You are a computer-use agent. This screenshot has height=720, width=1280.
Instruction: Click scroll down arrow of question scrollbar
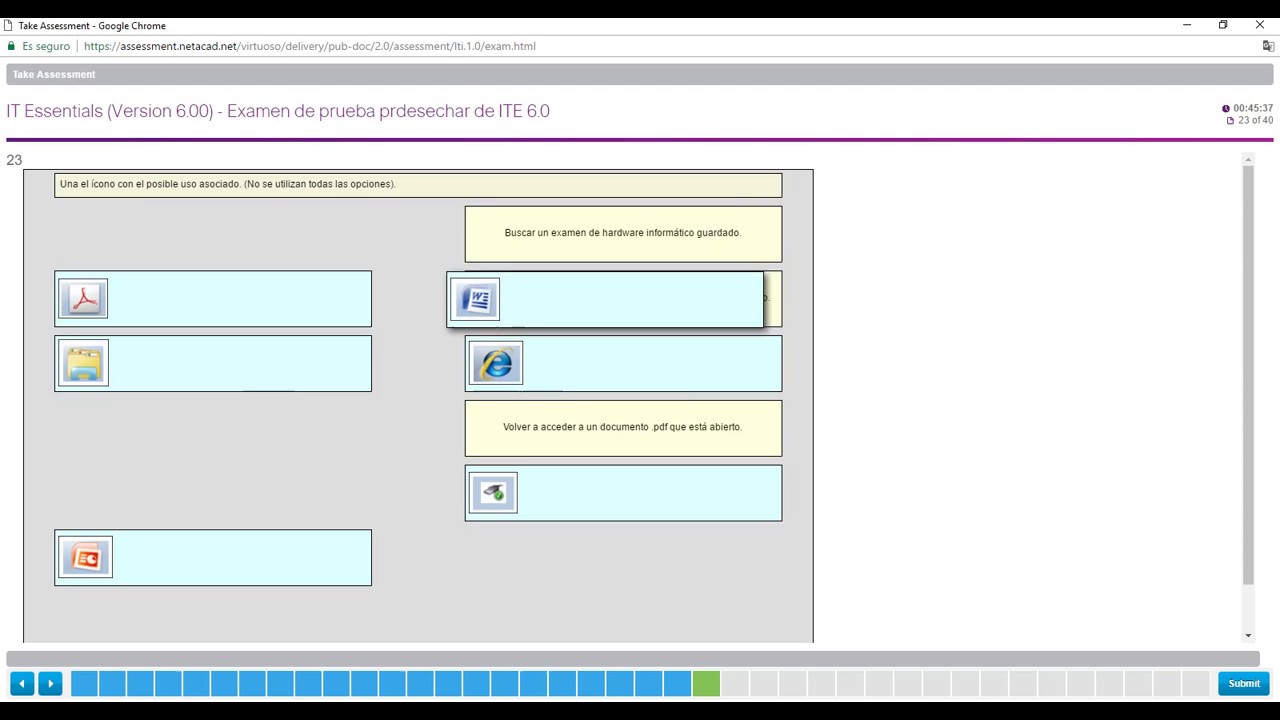tap(1248, 635)
